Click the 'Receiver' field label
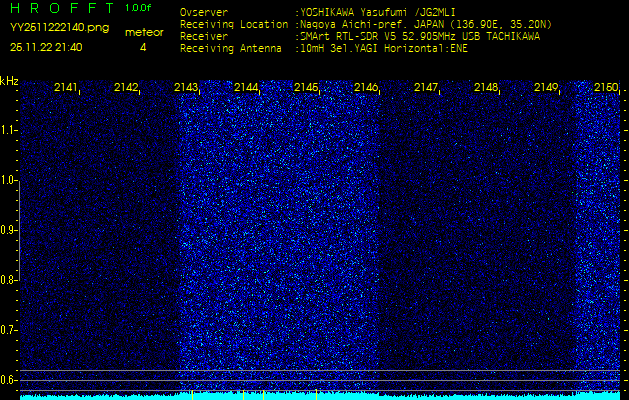629x400 pixels. pyautogui.click(x=204, y=37)
